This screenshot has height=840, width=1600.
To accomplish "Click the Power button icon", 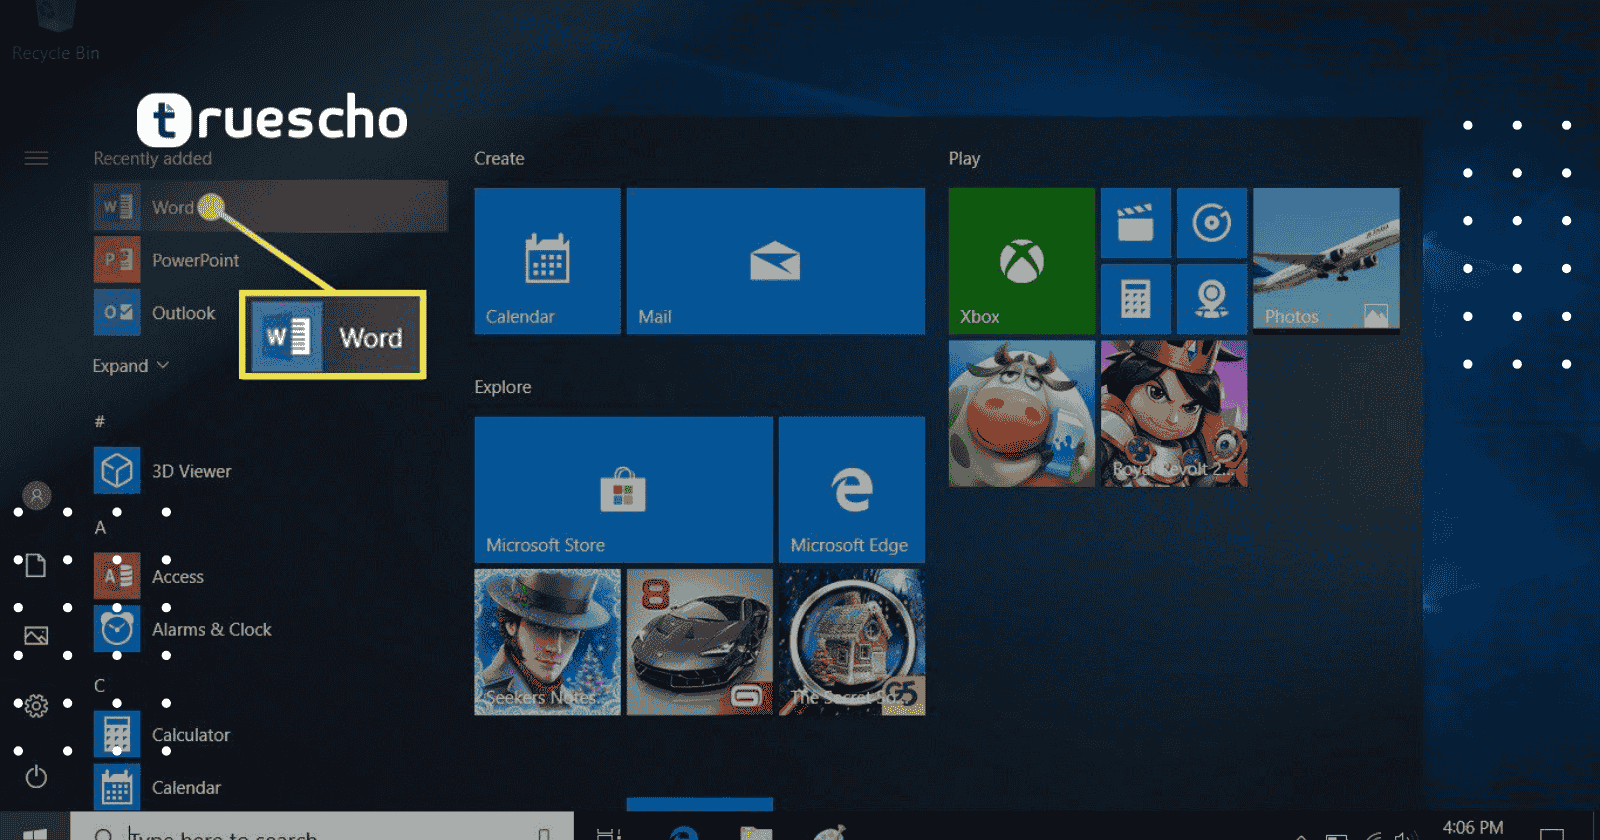I will tap(36, 777).
